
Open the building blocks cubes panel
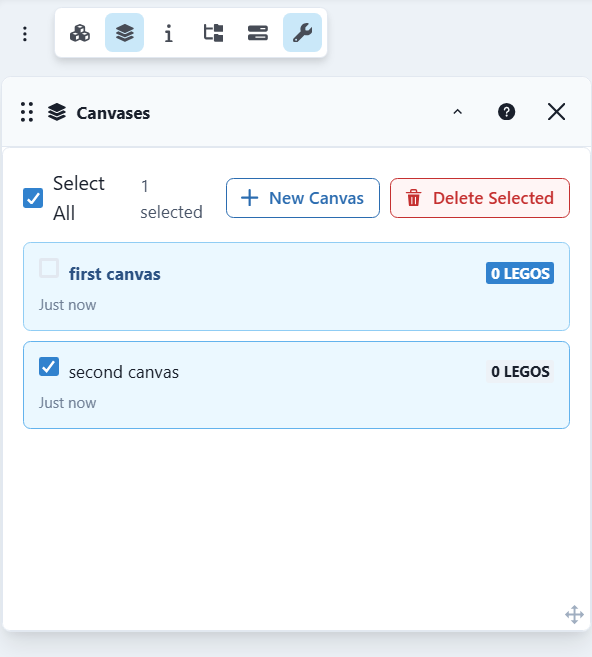click(80, 33)
